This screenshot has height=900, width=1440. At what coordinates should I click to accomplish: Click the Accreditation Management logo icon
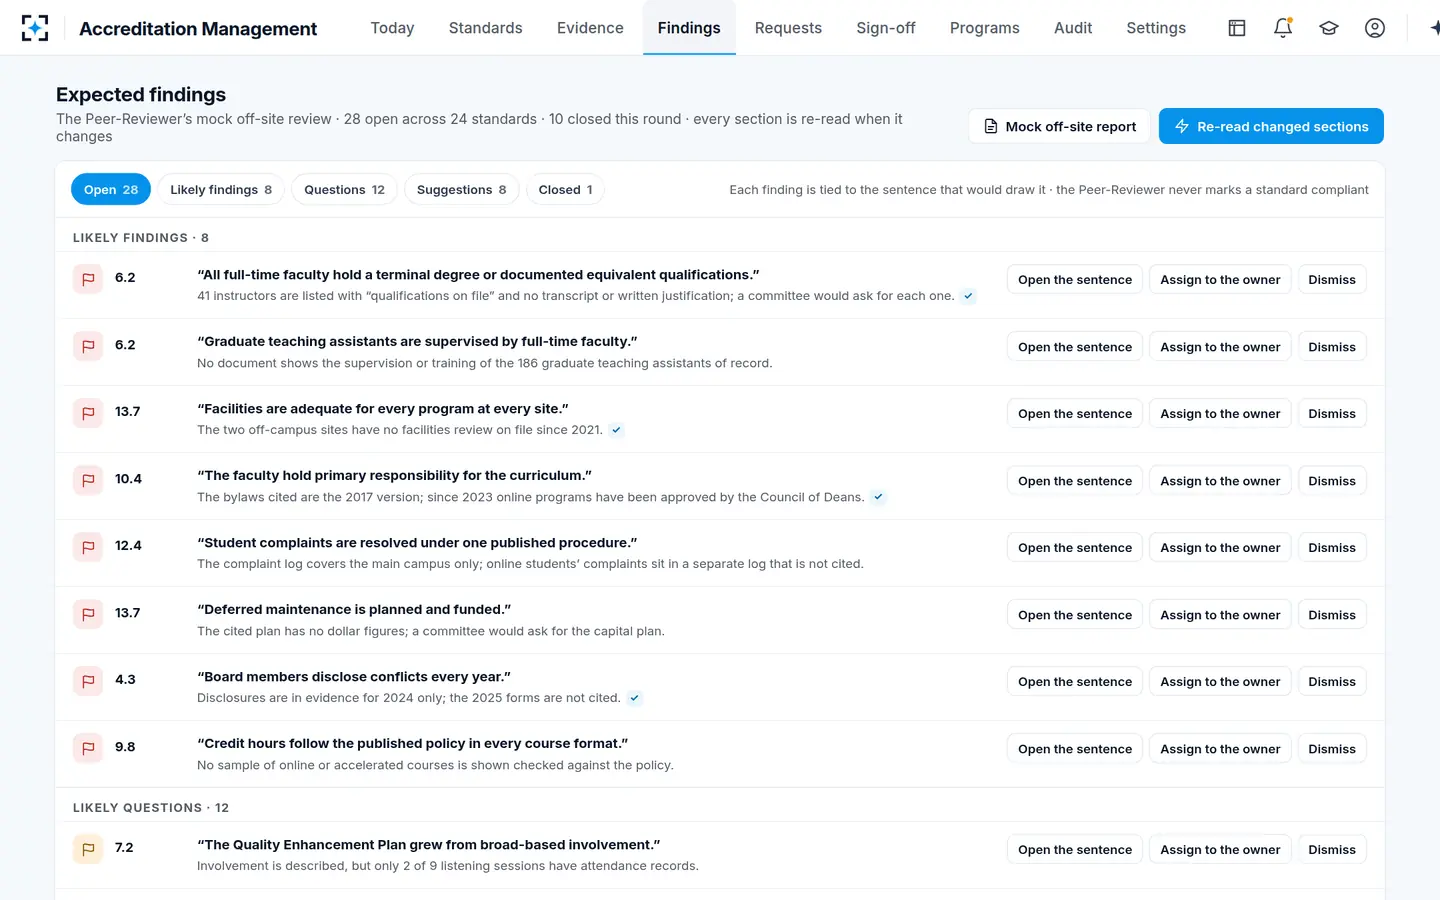[x=35, y=28]
